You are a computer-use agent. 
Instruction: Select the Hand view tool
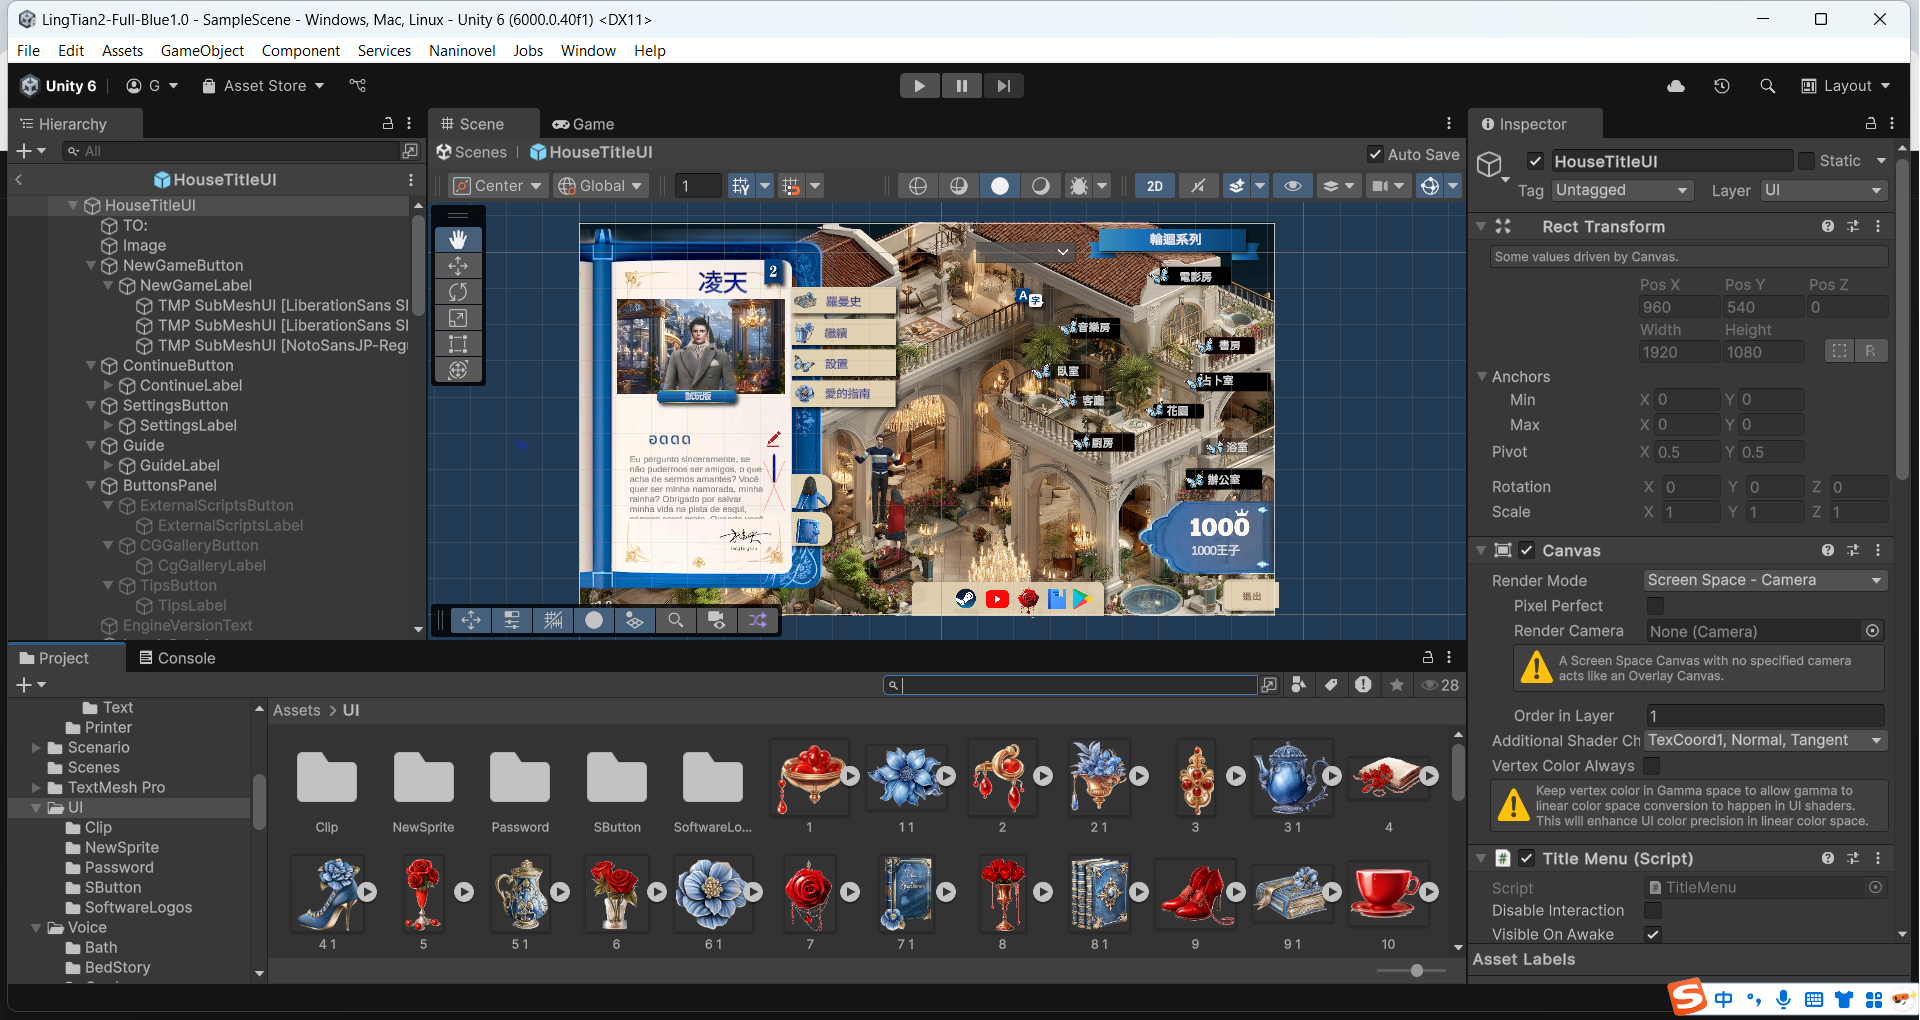click(x=458, y=240)
